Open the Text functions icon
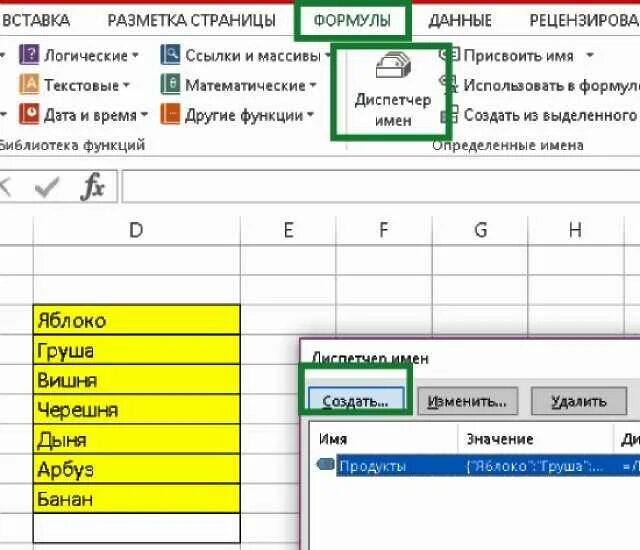 coord(29,85)
